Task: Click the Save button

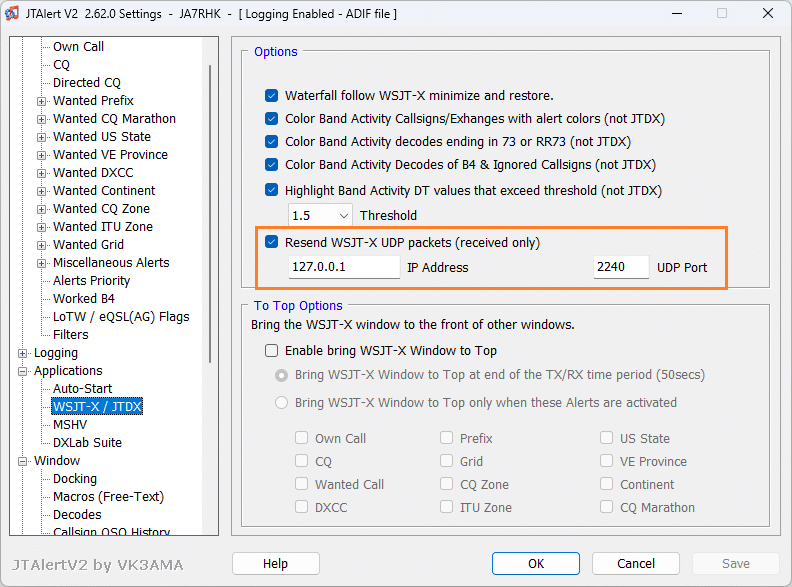Action: pos(735,563)
